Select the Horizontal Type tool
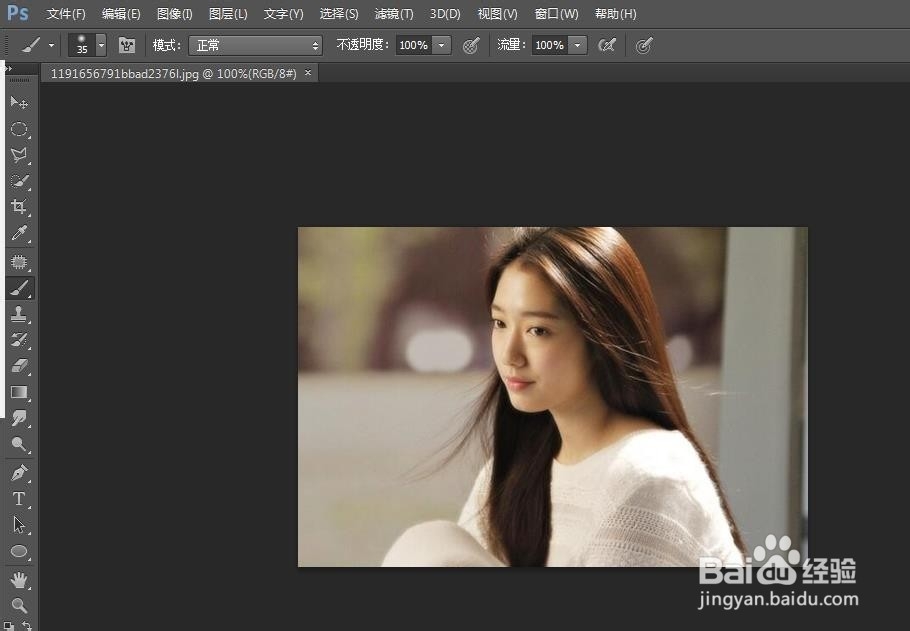Viewport: 910px width, 631px height. tap(19, 499)
